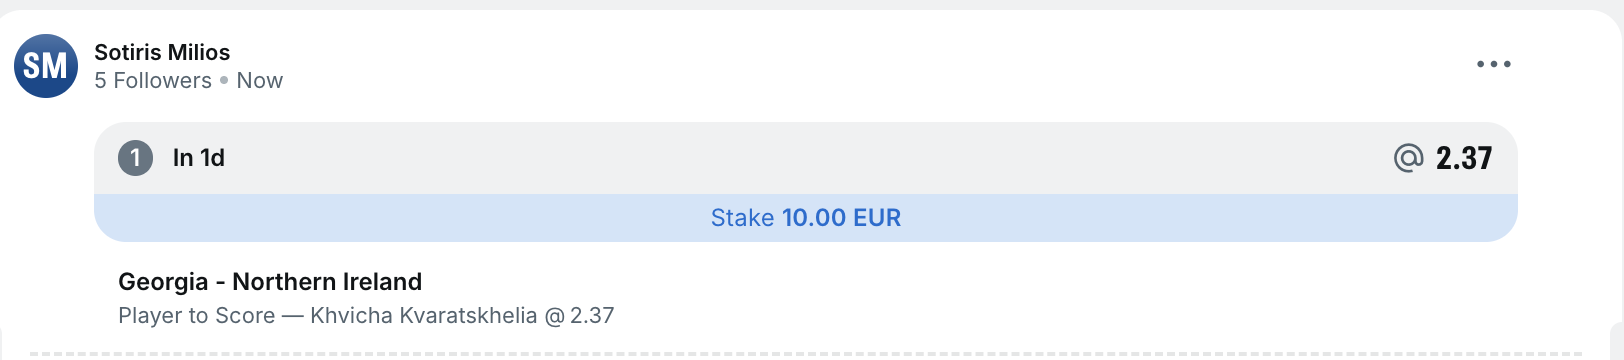Open the Northern Ireland team name
The image size is (1624, 360).
coord(327,282)
